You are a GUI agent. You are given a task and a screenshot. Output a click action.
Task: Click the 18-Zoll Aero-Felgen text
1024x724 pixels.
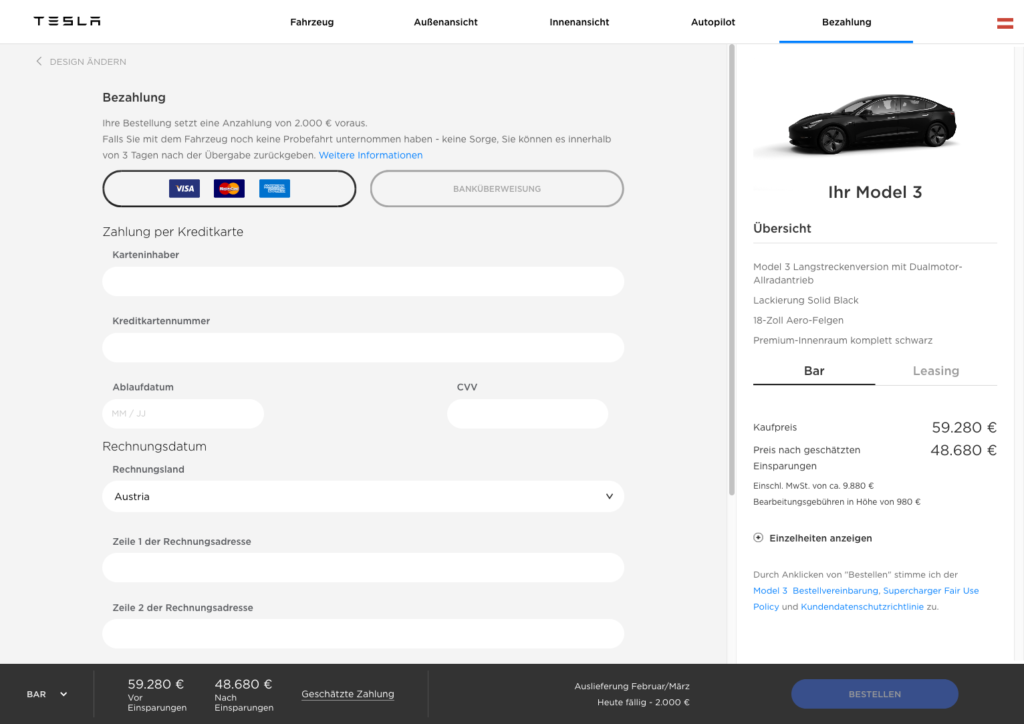point(798,321)
